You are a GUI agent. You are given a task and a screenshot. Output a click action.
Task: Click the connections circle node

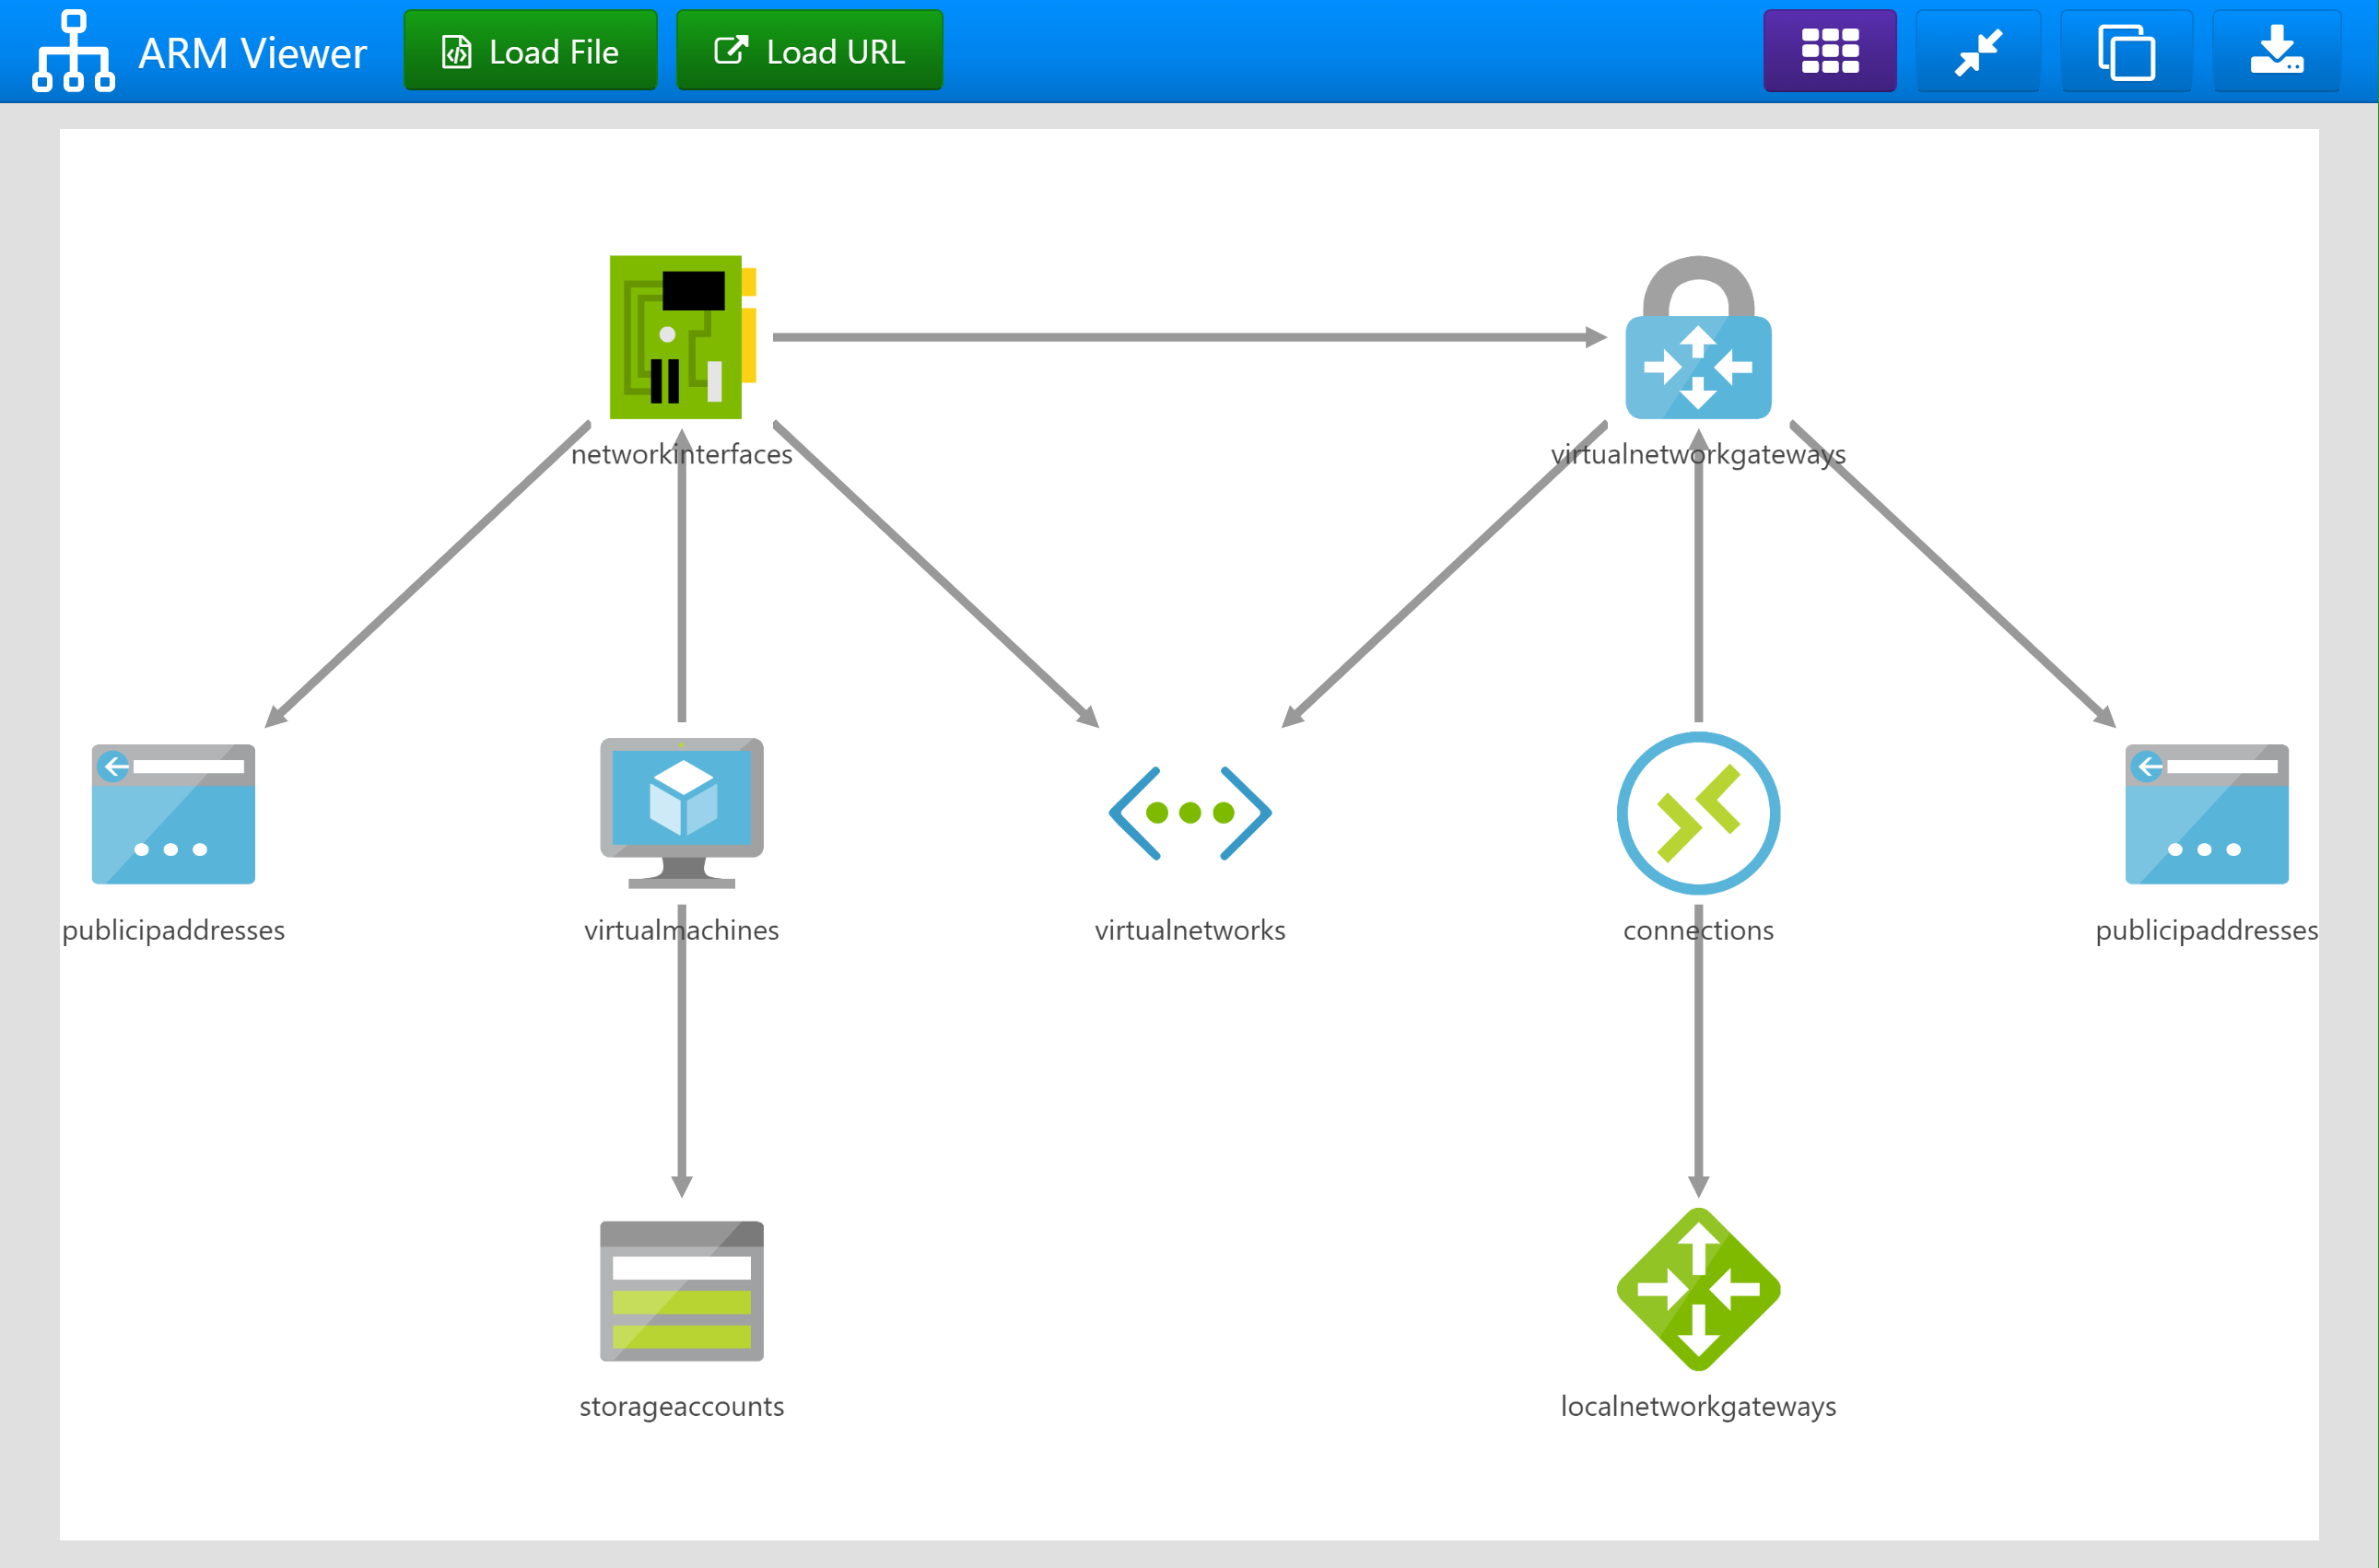coord(1697,813)
